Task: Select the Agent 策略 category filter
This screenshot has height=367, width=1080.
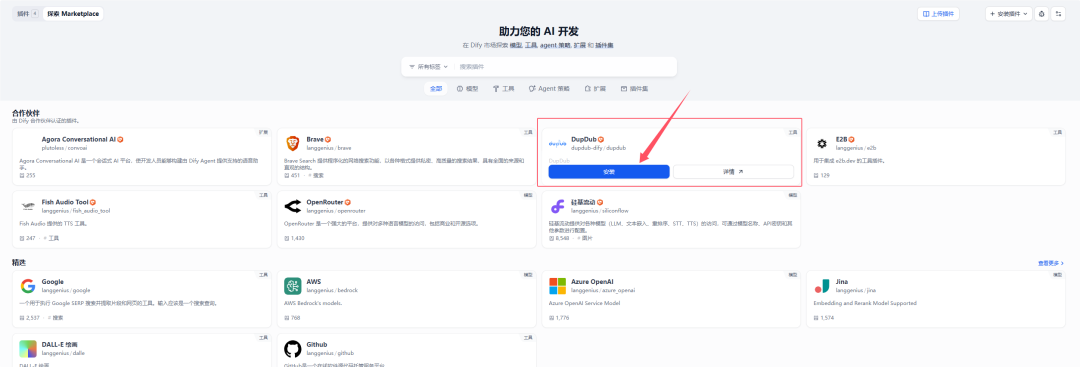Action: (x=550, y=89)
